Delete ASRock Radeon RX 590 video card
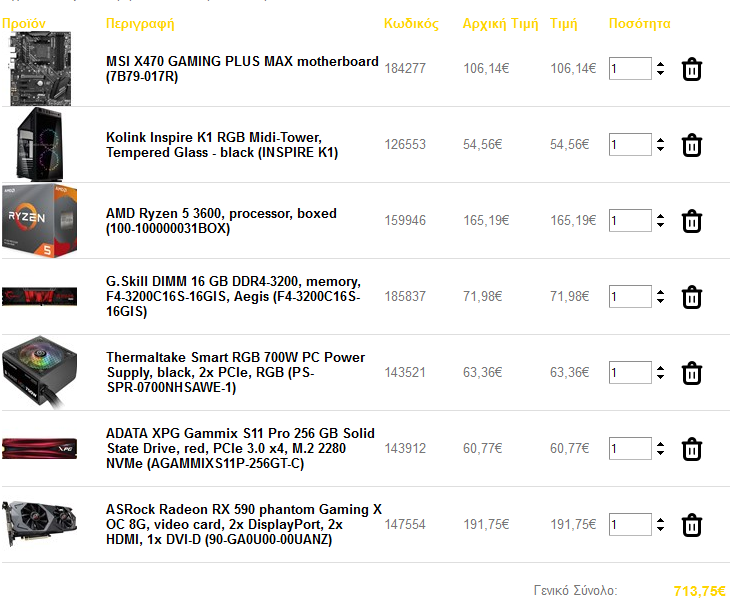Image resolution: width=739 pixels, height=606 pixels. (691, 525)
